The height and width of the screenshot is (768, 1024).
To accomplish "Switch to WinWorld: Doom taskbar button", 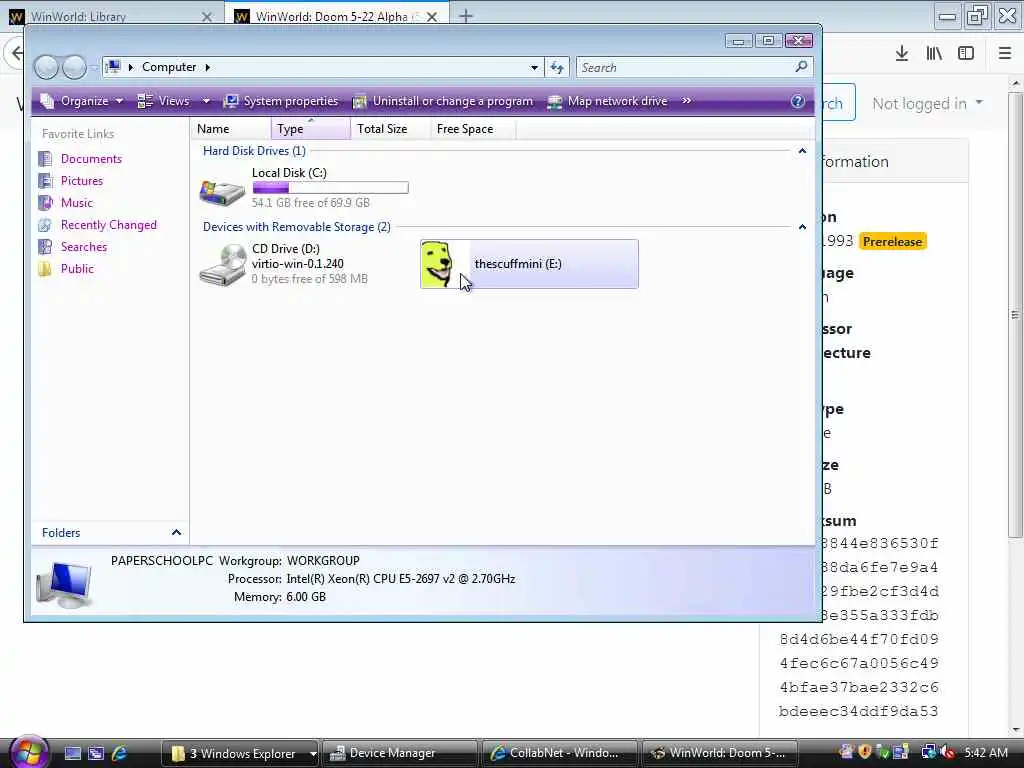I will click(x=720, y=754).
